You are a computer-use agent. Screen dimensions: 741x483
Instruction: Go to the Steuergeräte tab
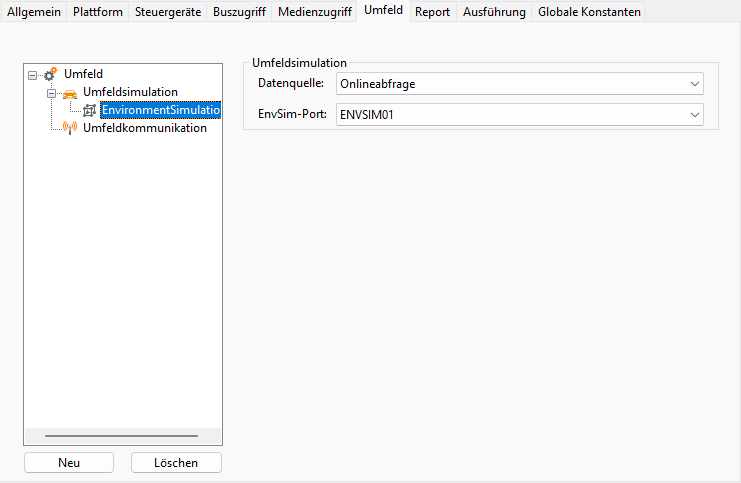pos(168,12)
